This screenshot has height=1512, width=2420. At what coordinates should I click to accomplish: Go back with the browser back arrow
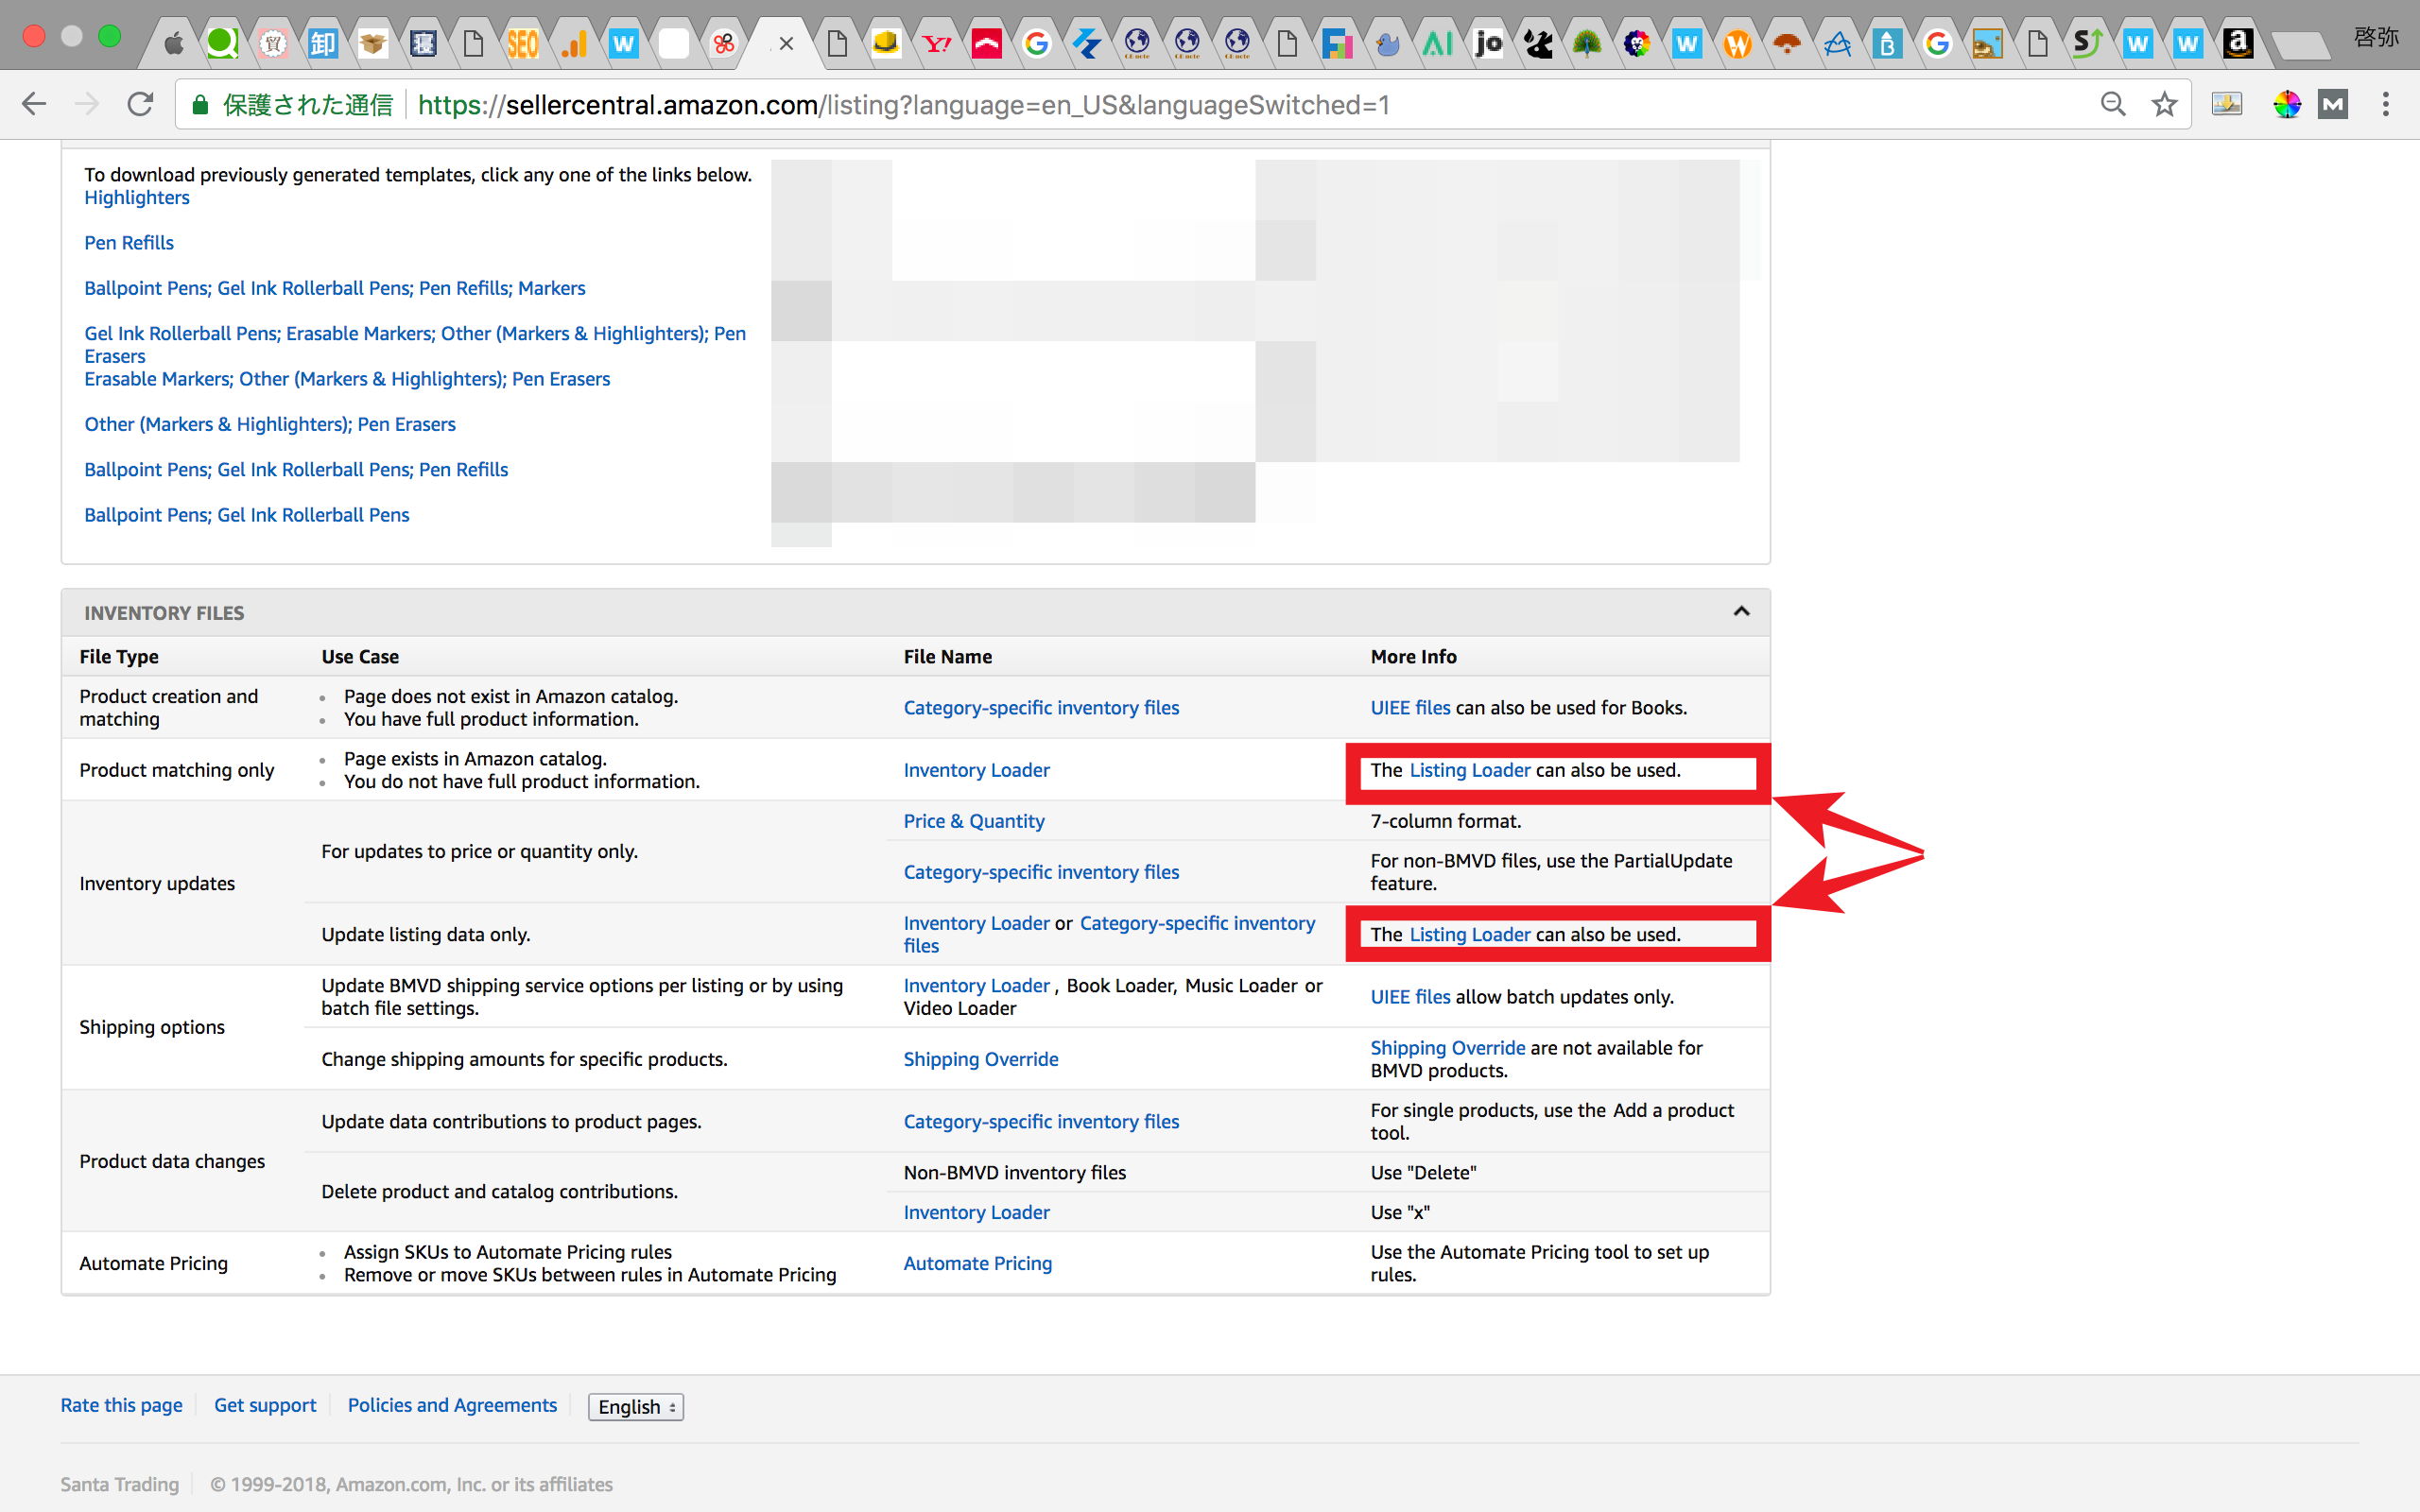coord(34,104)
